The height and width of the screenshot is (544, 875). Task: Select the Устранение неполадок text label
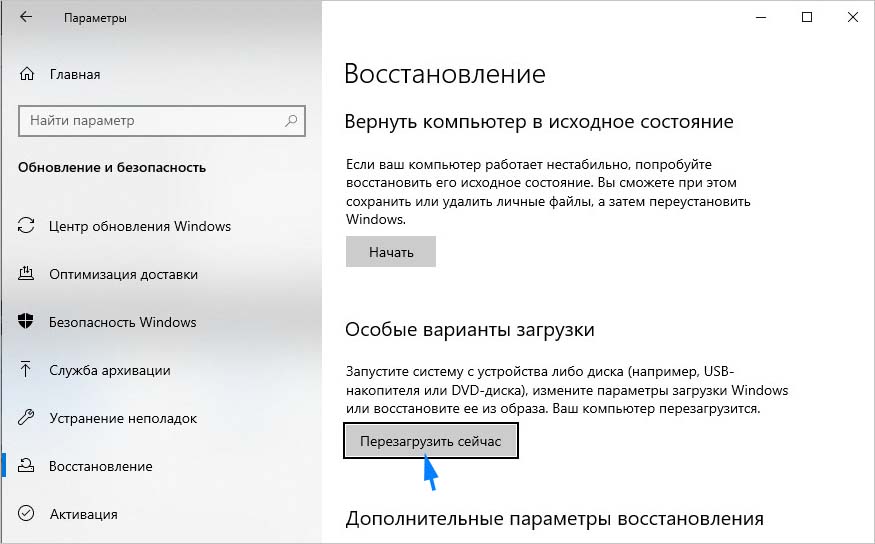(x=123, y=418)
